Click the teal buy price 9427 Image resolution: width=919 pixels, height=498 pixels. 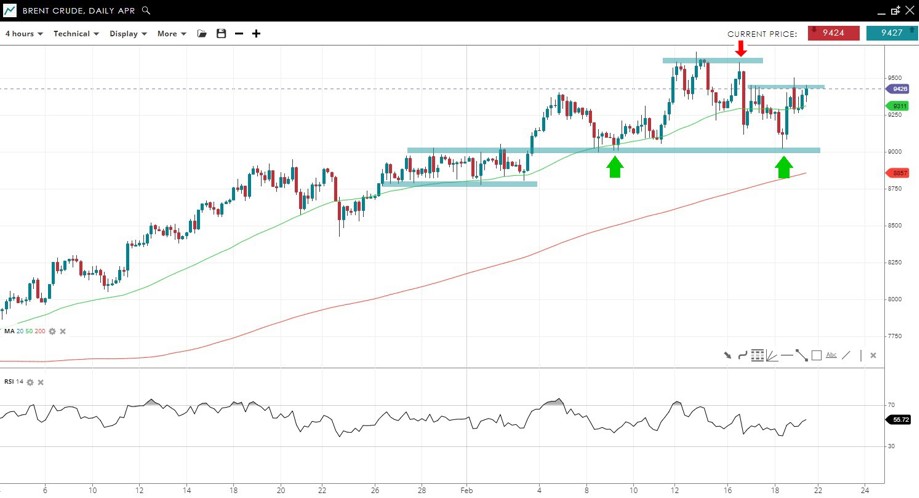pyautogui.click(x=891, y=33)
